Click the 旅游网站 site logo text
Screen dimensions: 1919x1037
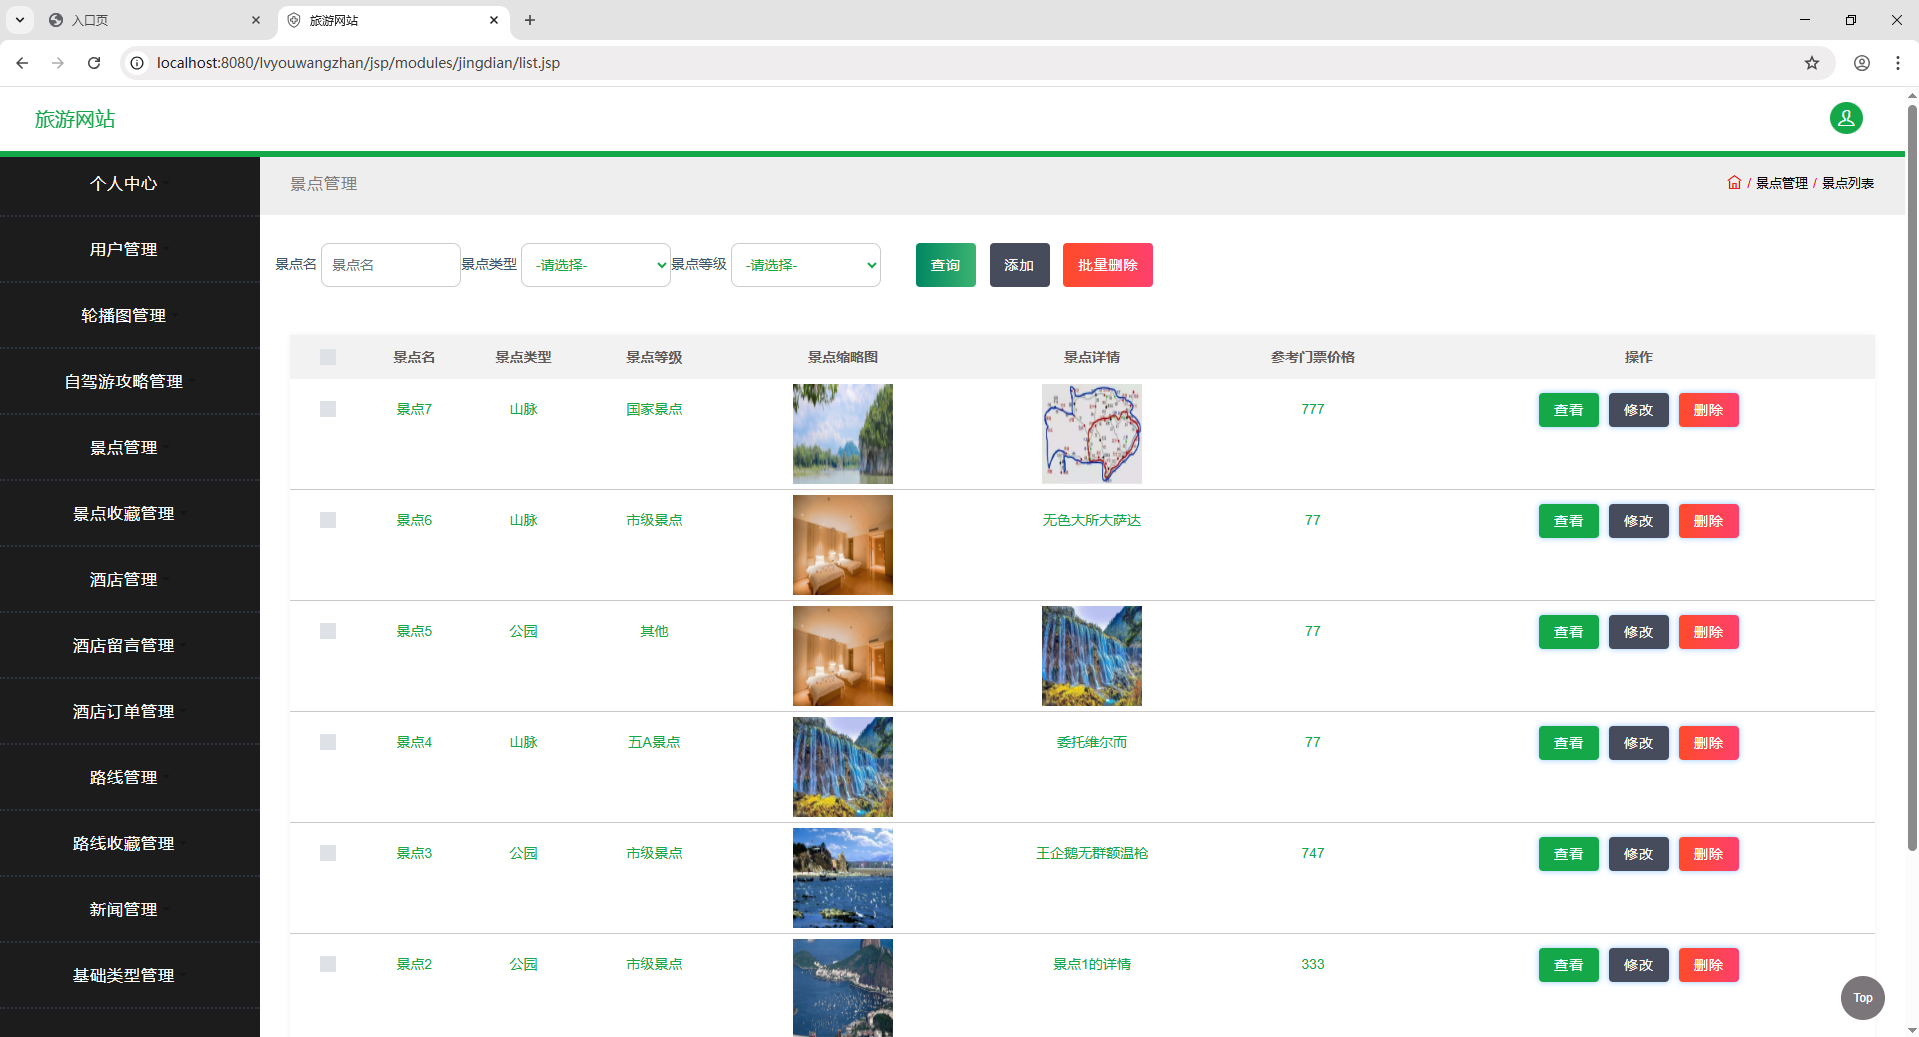point(75,119)
